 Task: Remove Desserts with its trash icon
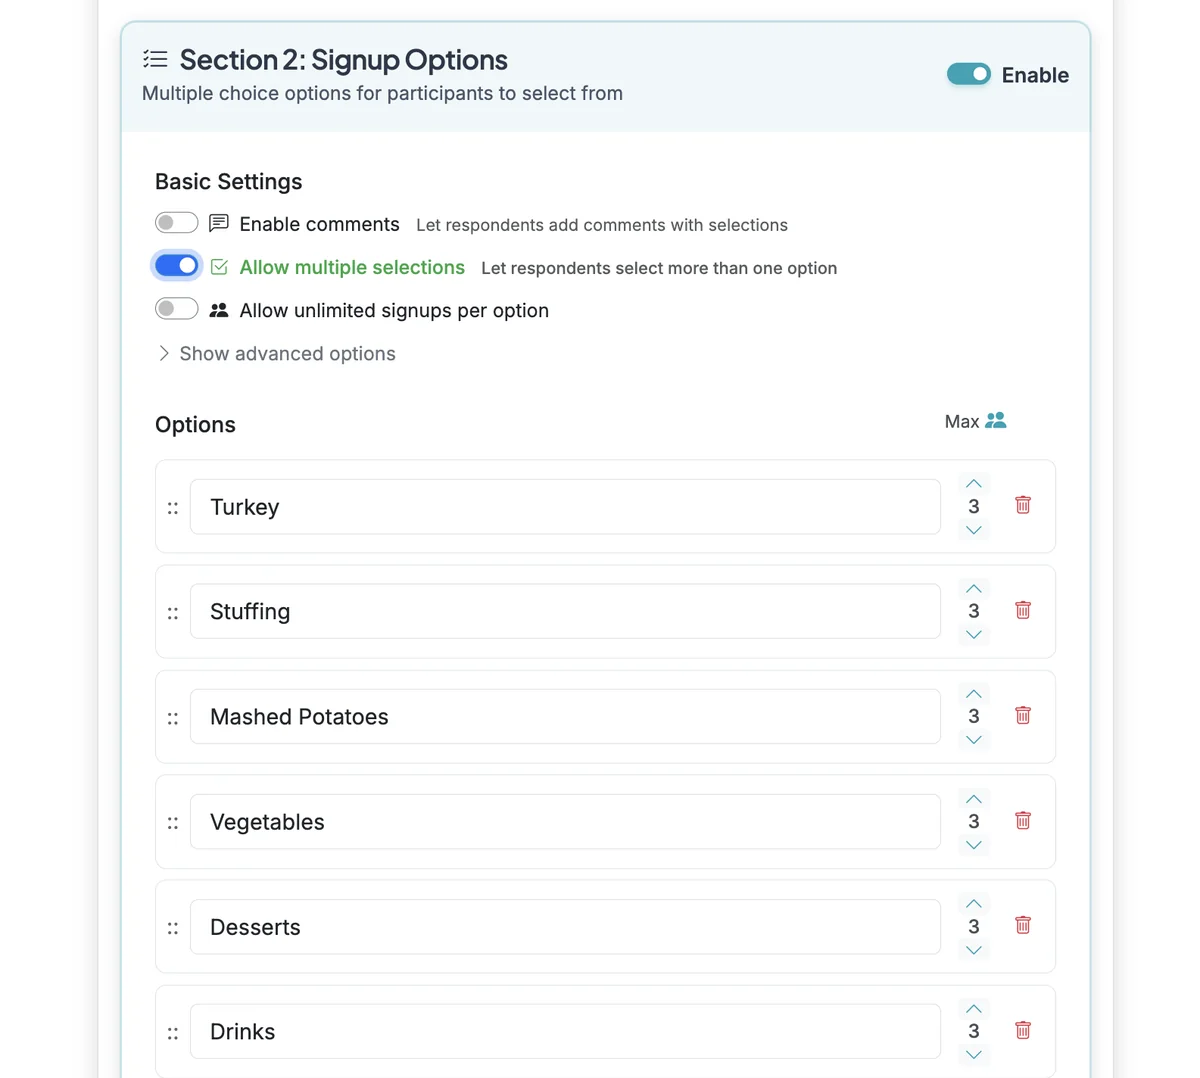click(x=1022, y=925)
